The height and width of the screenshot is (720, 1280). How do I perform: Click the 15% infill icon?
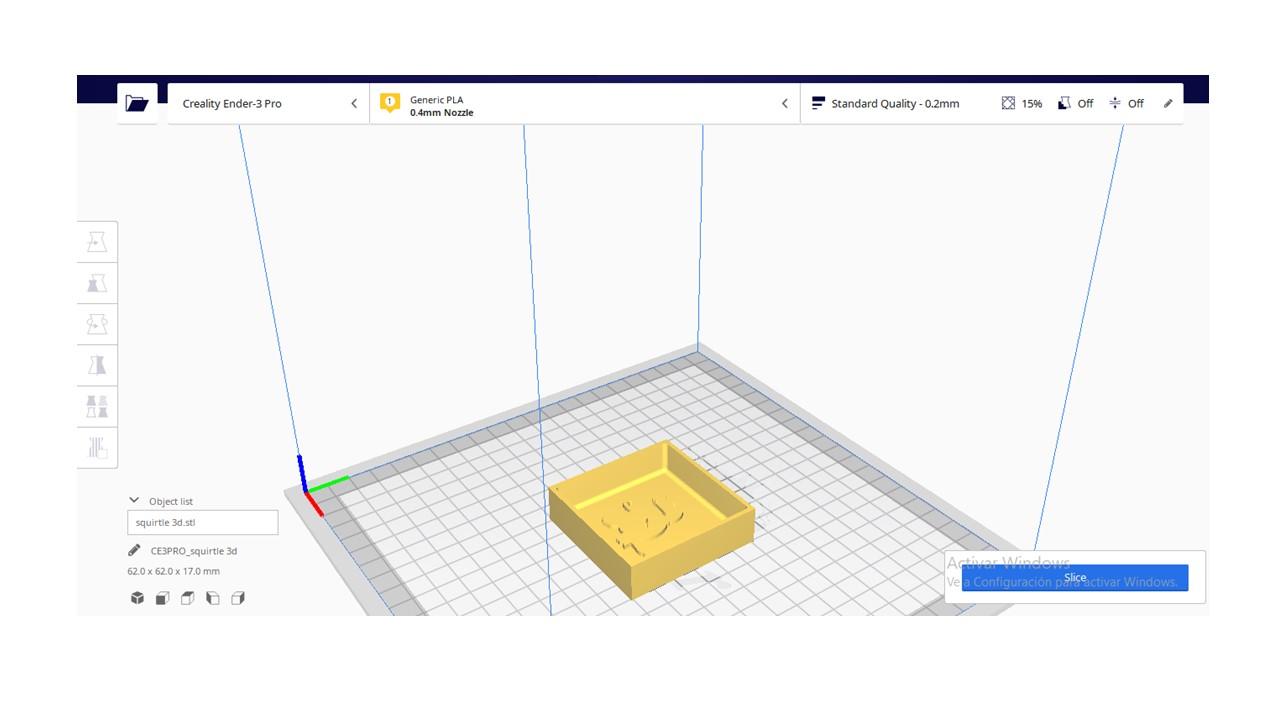[1008, 103]
